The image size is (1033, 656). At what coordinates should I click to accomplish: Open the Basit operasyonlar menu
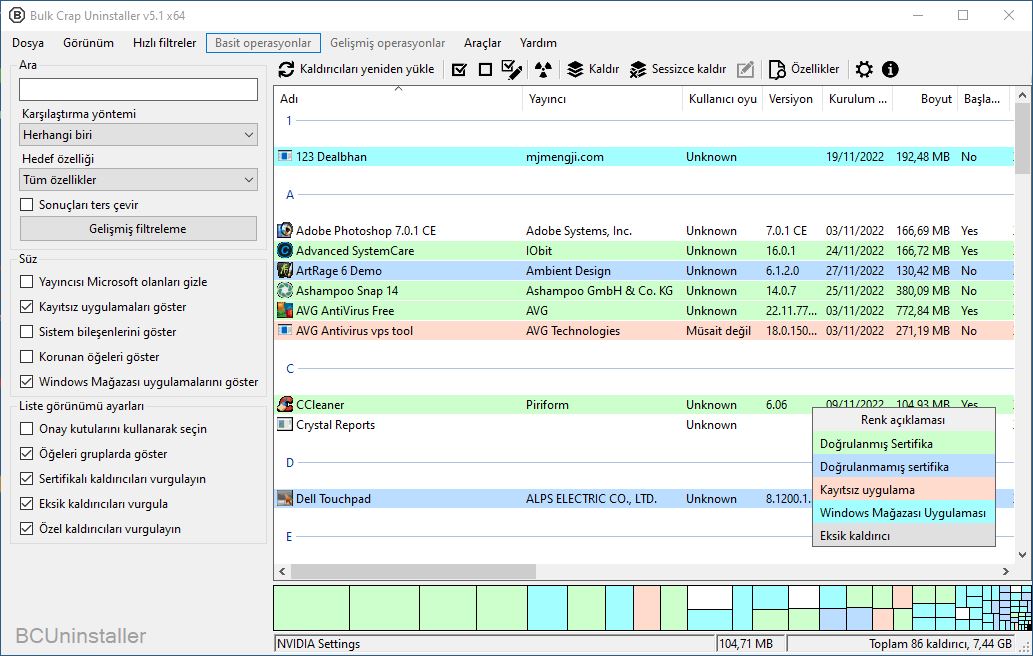coord(263,43)
